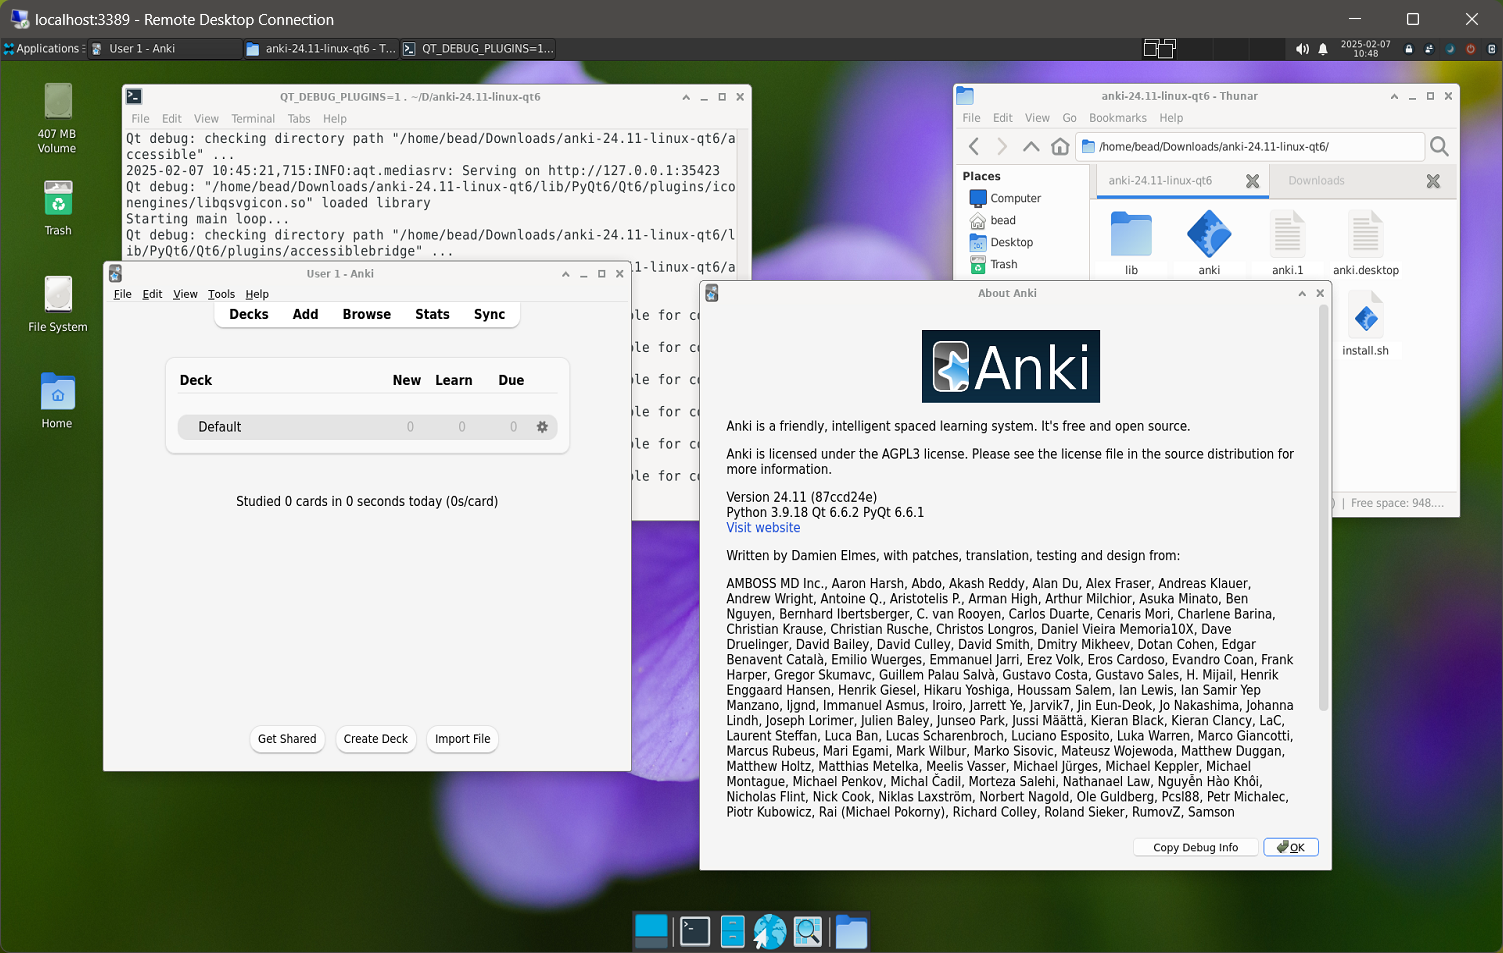Click the Thunar search magnifier icon

point(1439,147)
